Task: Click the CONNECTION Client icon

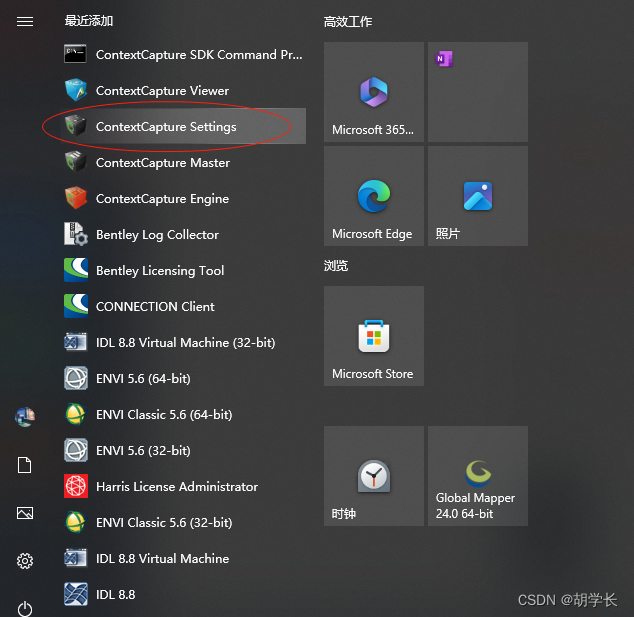Action: 76,306
